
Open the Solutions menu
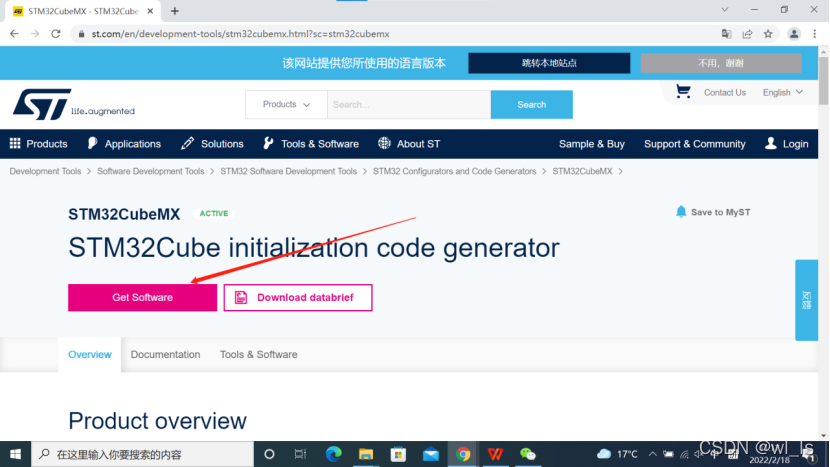click(x=212, y=143)
